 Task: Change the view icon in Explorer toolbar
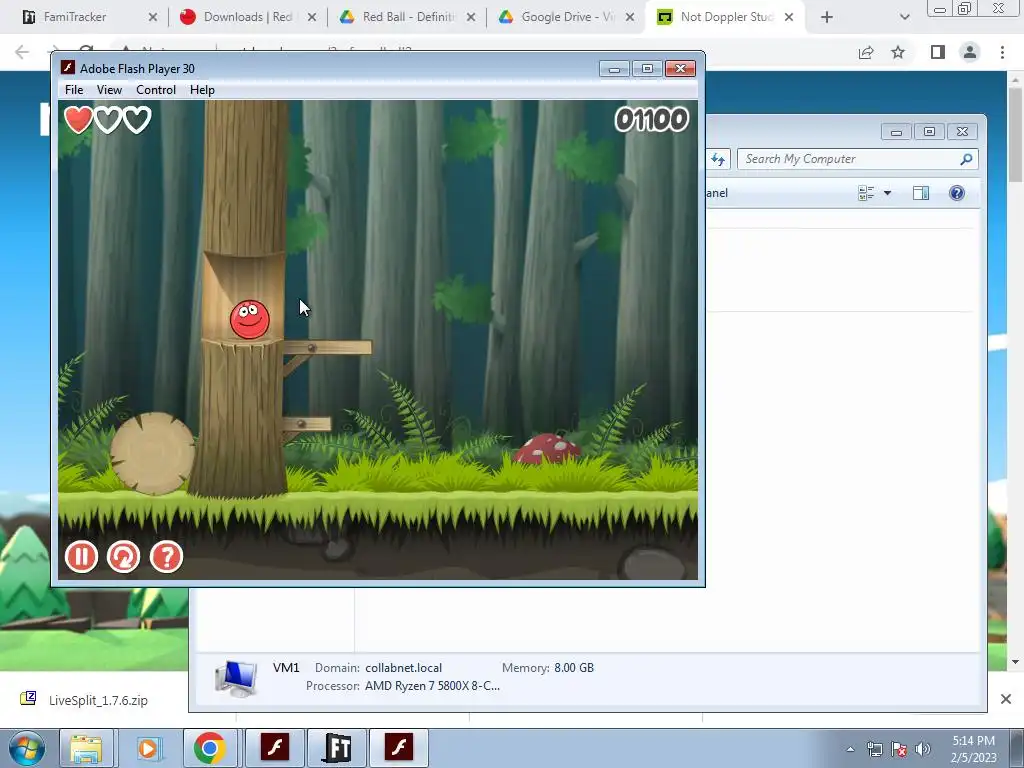click(866, 193)
